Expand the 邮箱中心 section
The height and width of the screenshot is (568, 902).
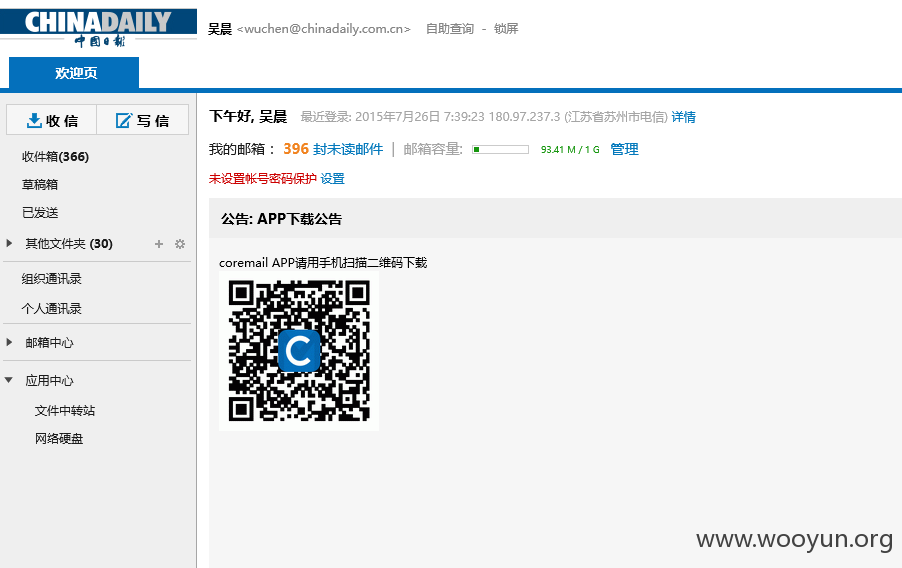pyautogui.click(x=9, y=342)
